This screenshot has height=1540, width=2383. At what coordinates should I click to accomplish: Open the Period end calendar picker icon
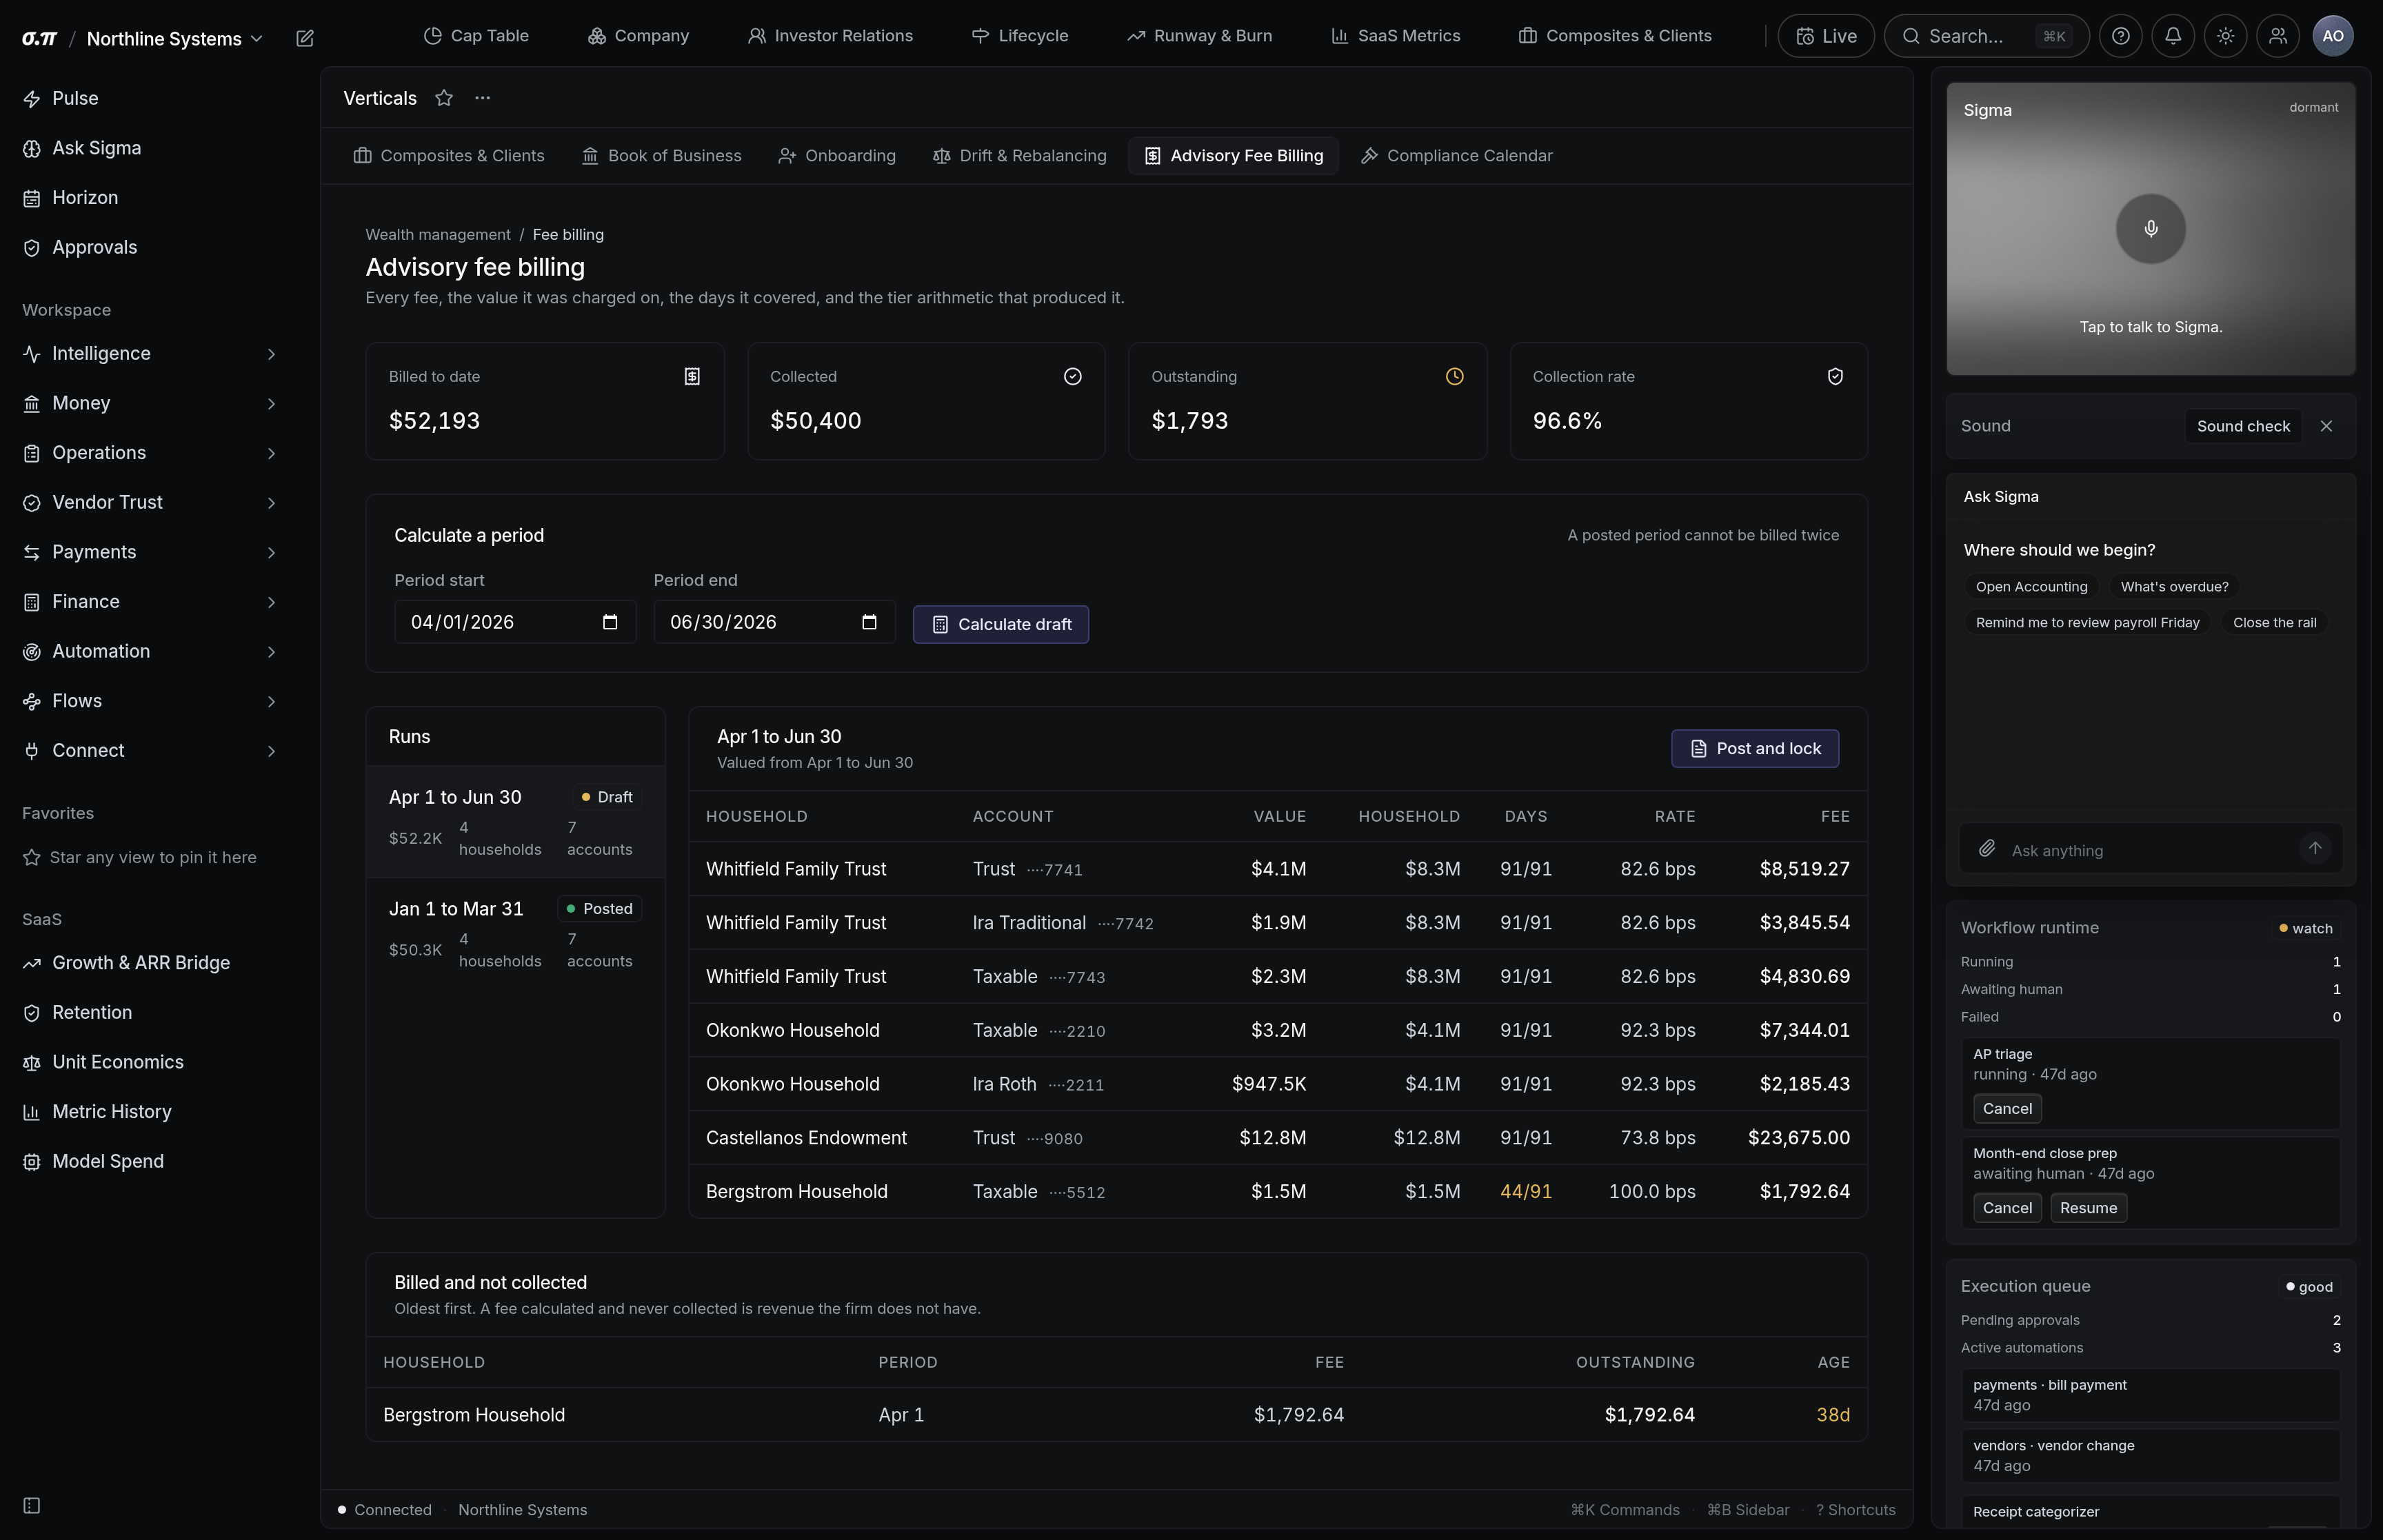tap(869, 622)
